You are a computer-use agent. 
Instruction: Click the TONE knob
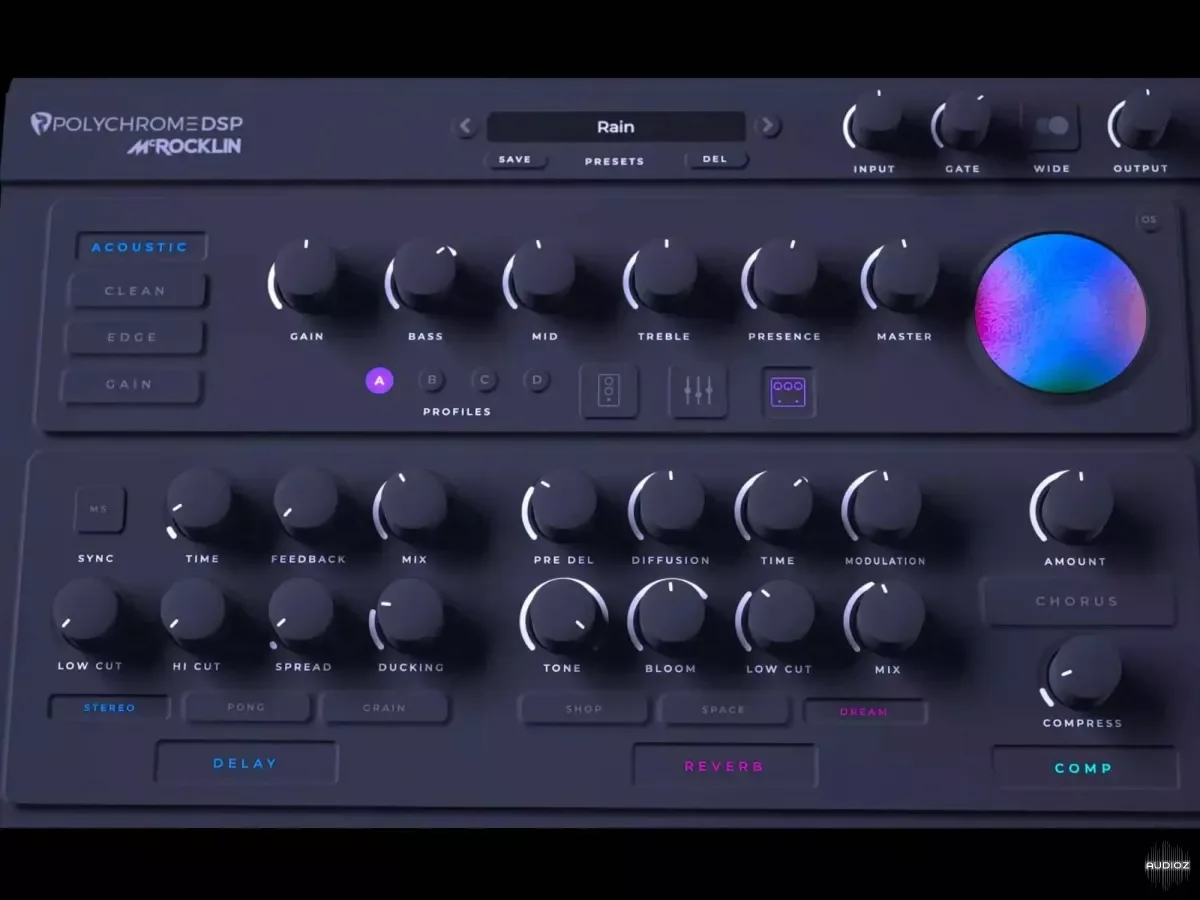click(x=564, y=614)
